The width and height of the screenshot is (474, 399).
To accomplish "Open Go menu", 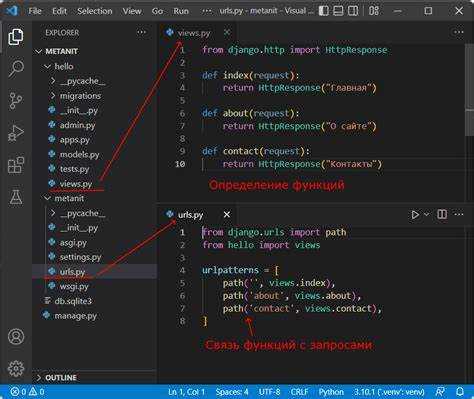I will click(x=157, y=11).
